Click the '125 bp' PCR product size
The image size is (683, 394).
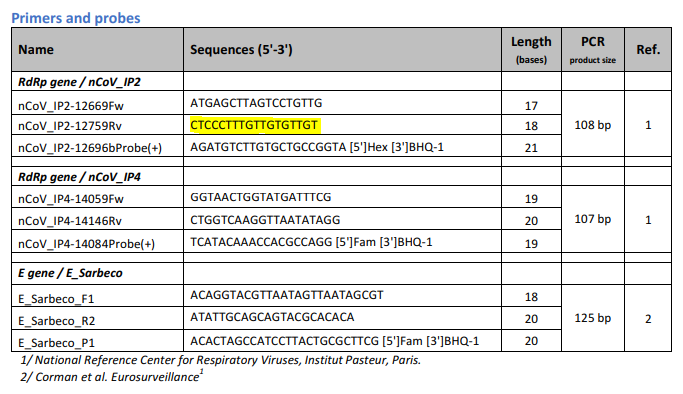[592, 318]
